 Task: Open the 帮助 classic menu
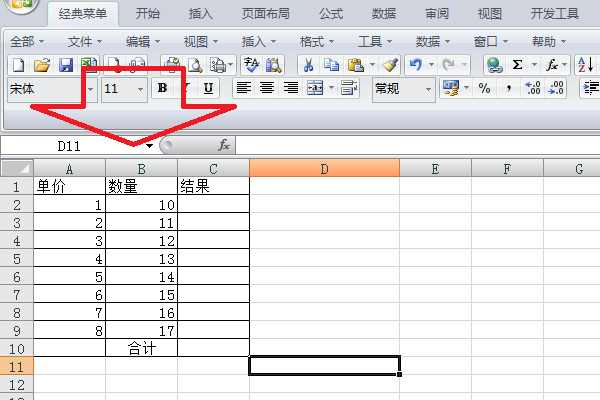(548, 41)
